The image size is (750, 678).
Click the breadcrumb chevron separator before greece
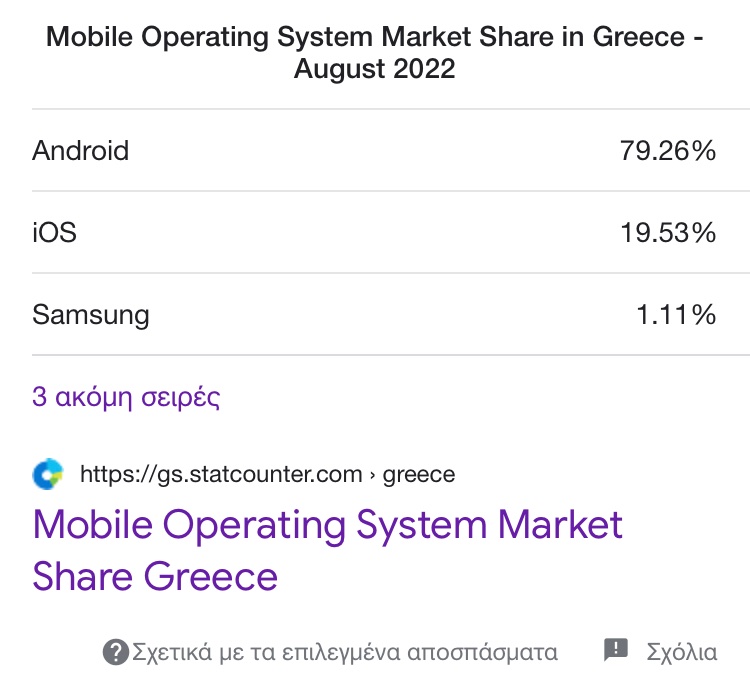(373, 475)
